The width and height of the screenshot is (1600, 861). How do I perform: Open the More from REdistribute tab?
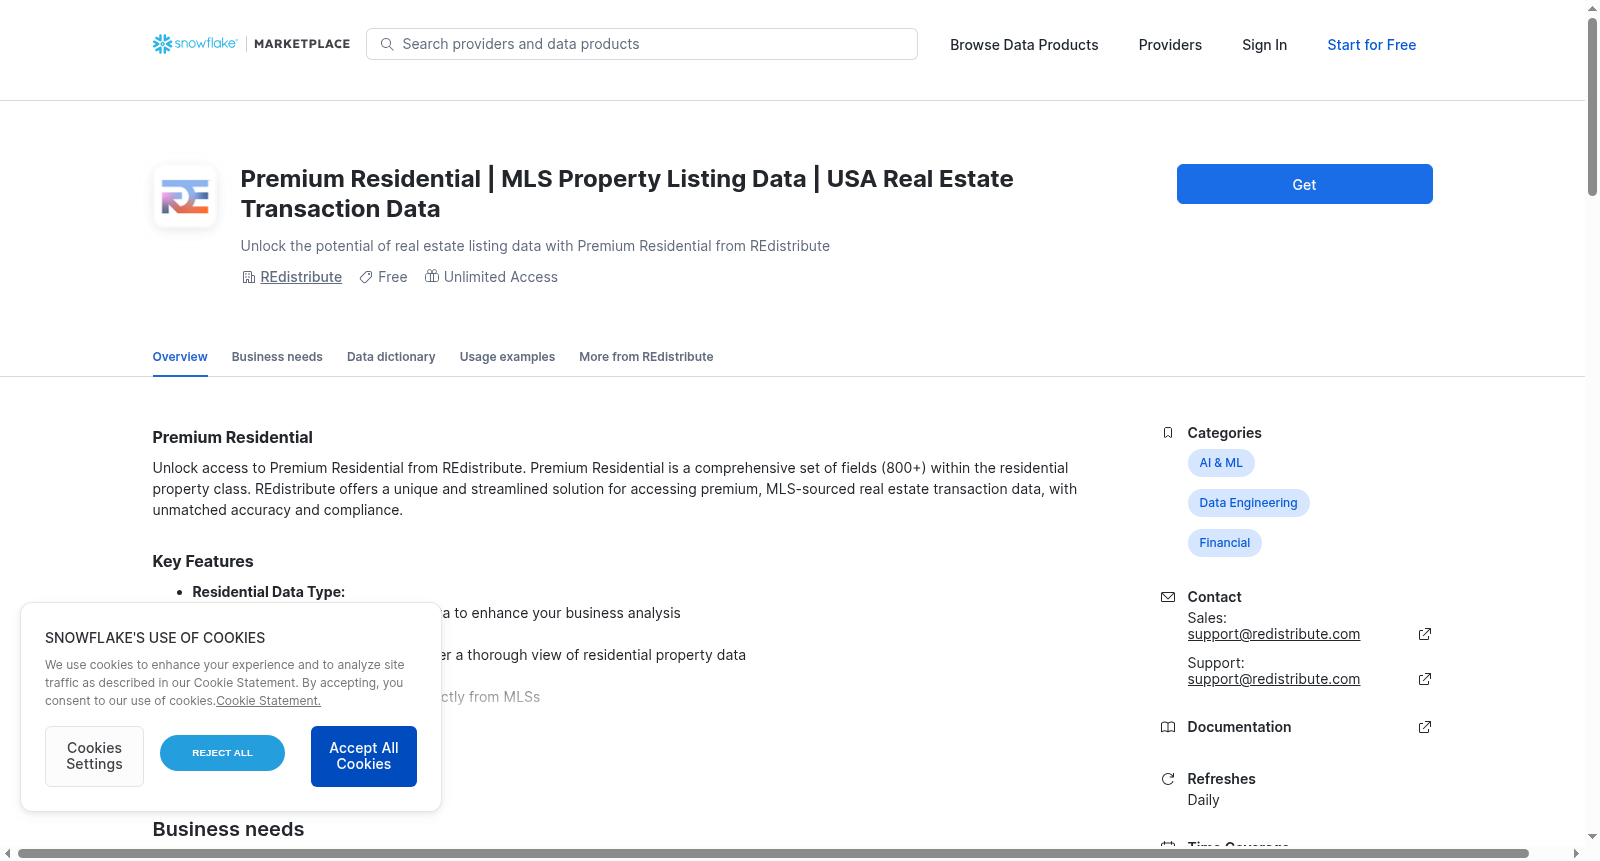click(646, 357)
